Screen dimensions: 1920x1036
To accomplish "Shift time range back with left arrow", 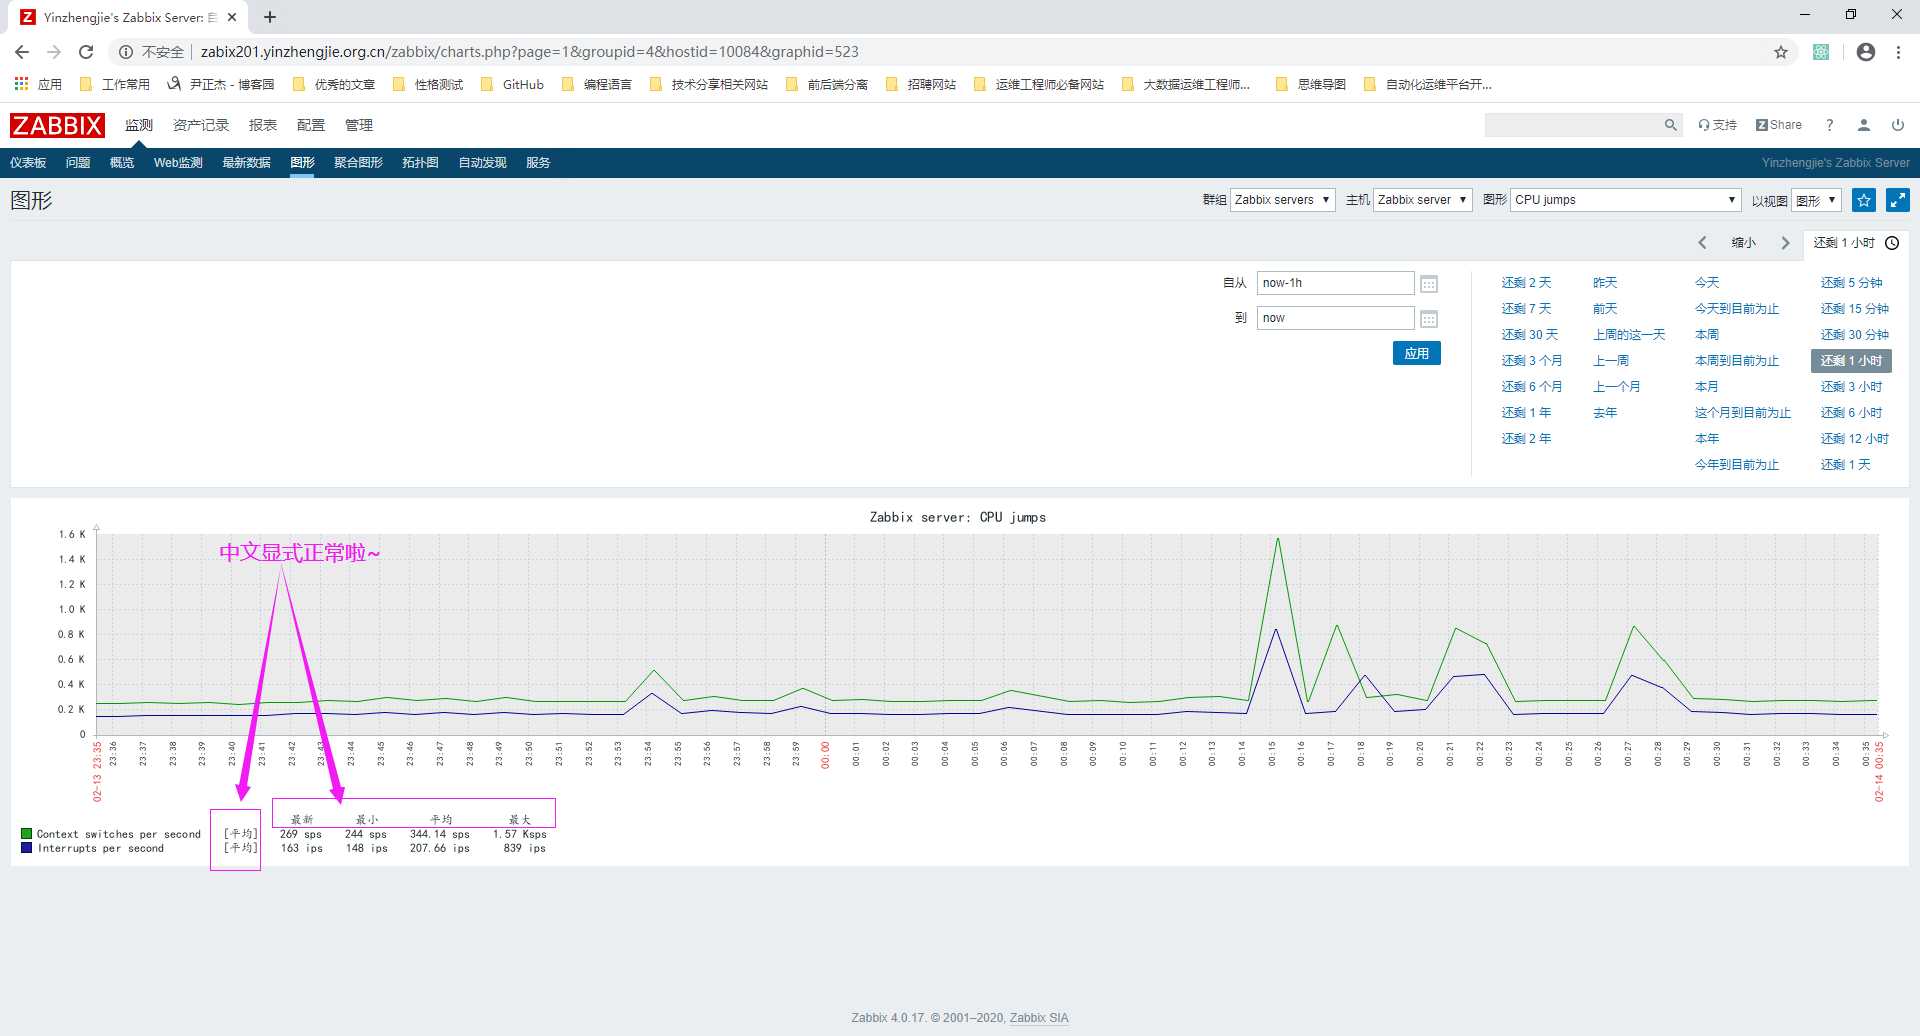I will 1703,243.
